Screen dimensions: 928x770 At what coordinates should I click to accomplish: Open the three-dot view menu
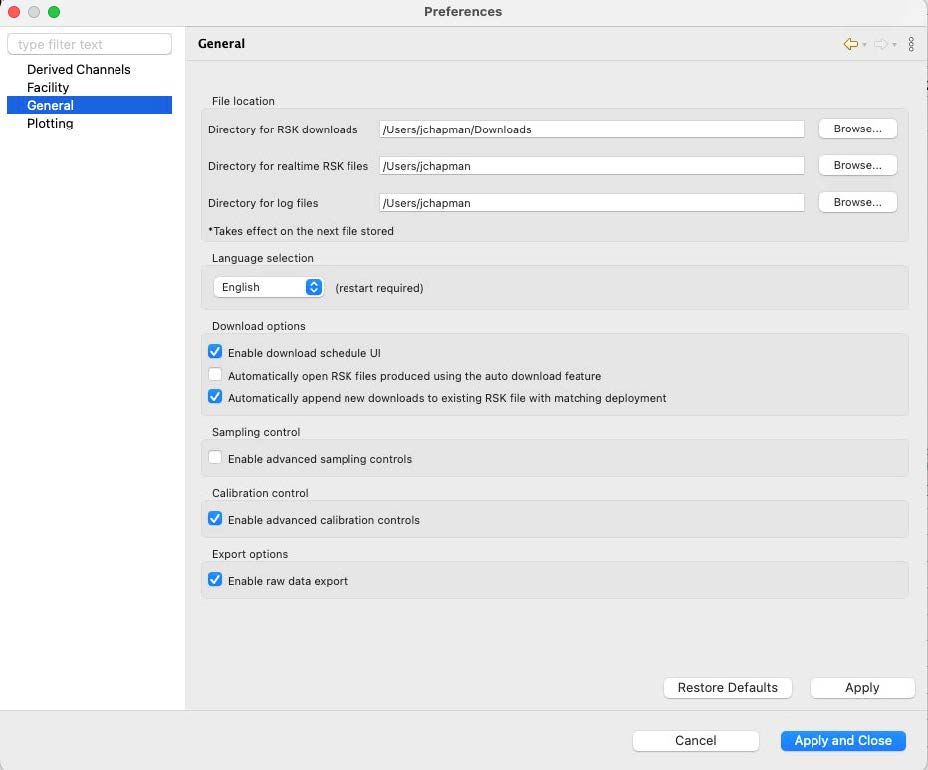pos(911,44)
